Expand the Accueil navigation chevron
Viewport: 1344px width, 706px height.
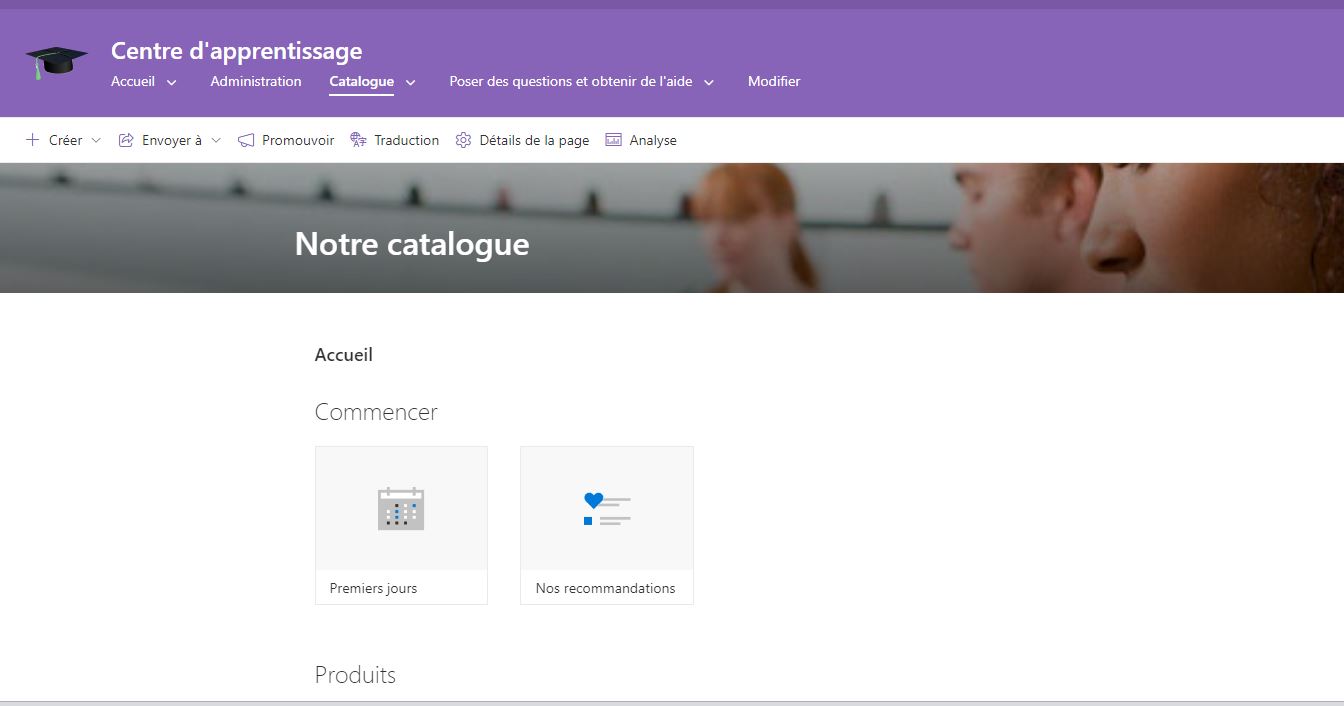tap(171, 82)
